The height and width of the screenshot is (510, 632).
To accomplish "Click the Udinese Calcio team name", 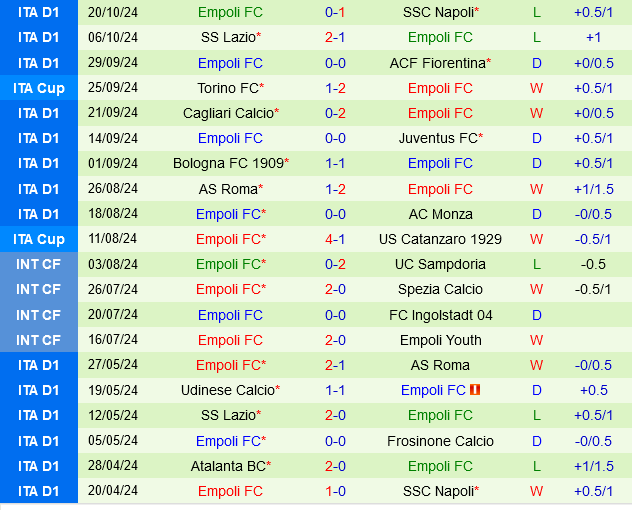I will (x=228, y=390).
